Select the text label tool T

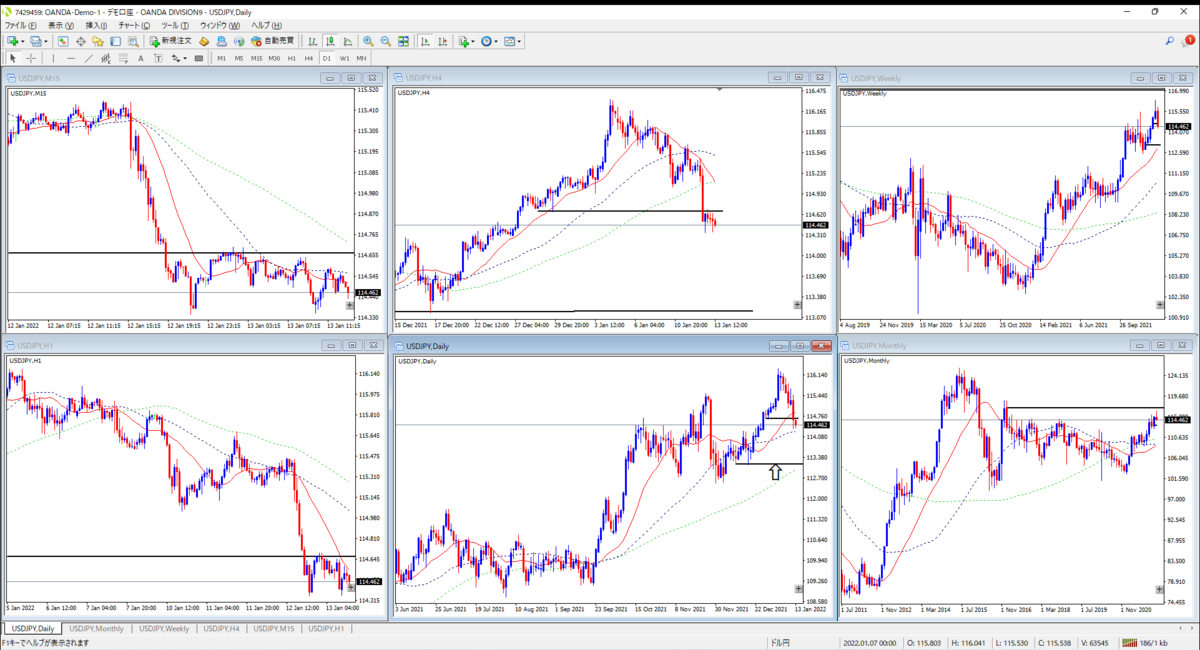(158, 58)
